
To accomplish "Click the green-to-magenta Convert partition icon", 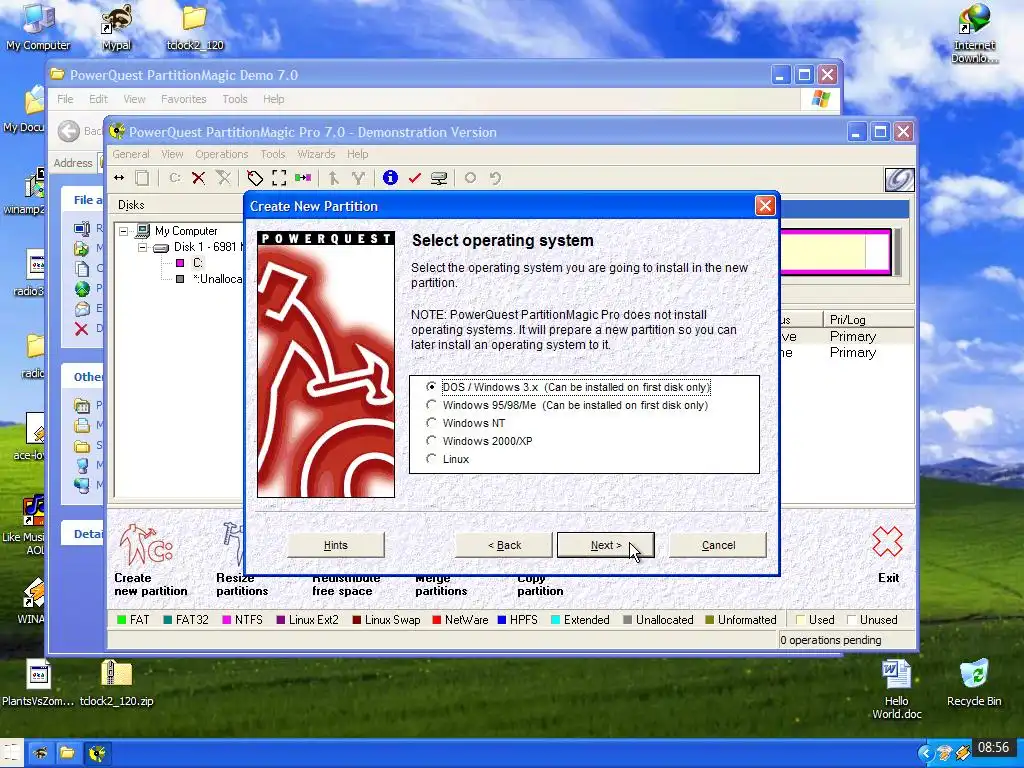I will tap(303, 178).
